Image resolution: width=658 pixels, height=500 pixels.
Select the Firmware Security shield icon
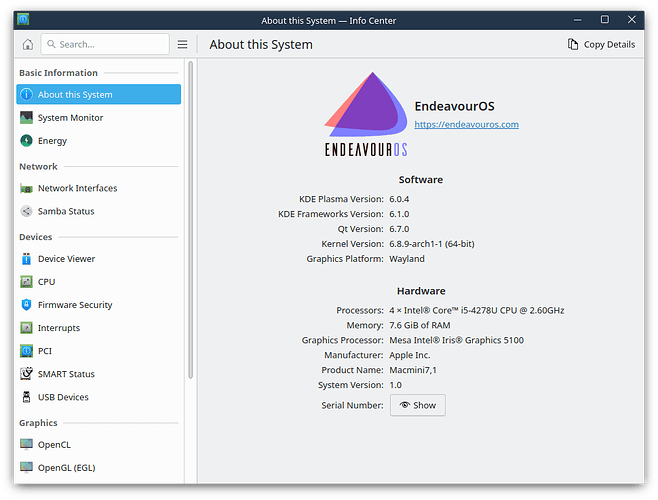[27, 305]
